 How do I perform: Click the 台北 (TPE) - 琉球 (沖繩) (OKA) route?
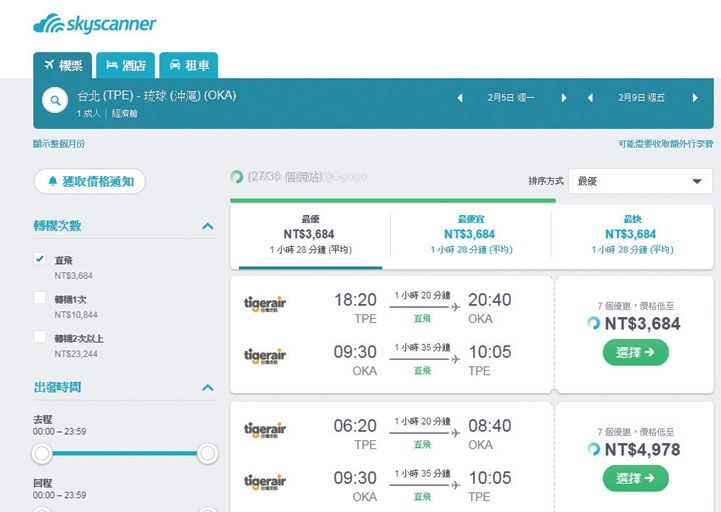(x=157, y=96)
